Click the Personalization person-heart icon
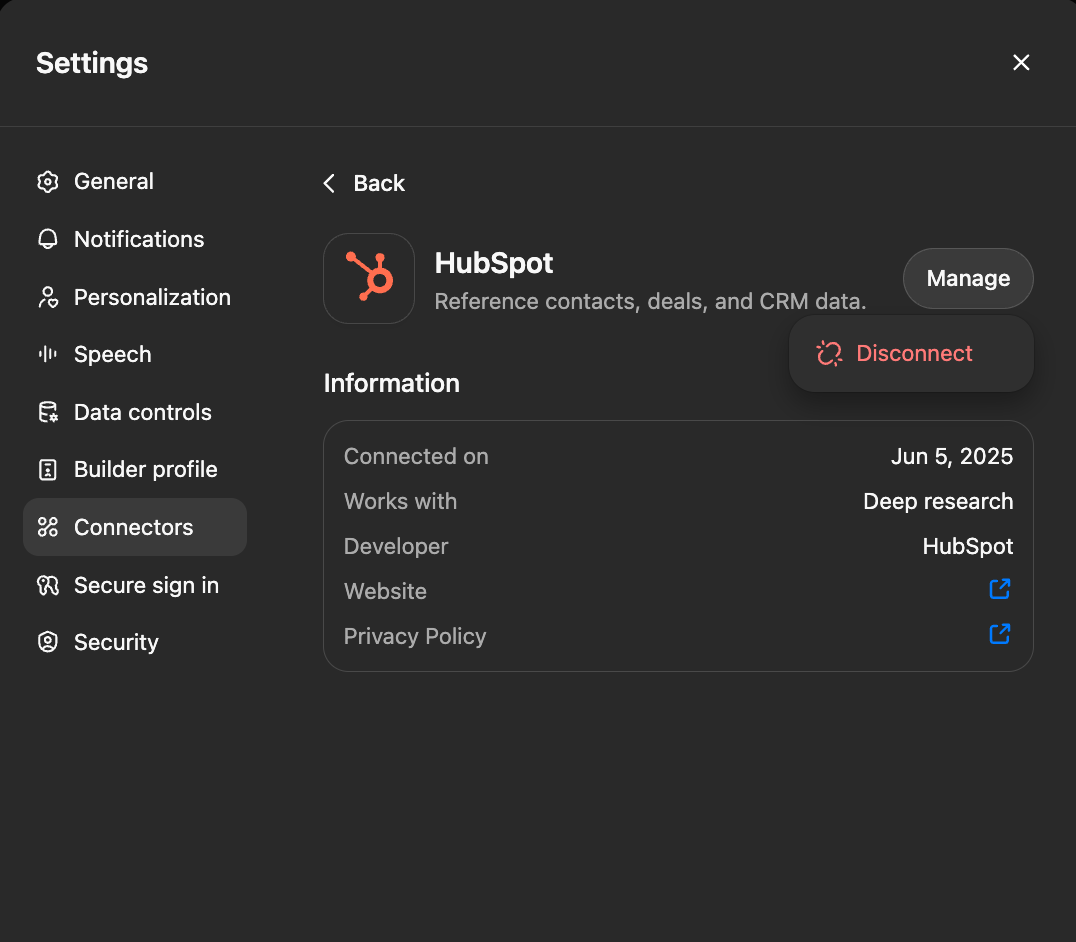Viewport: 1076px width, 942px height. (x=47, y=298)
